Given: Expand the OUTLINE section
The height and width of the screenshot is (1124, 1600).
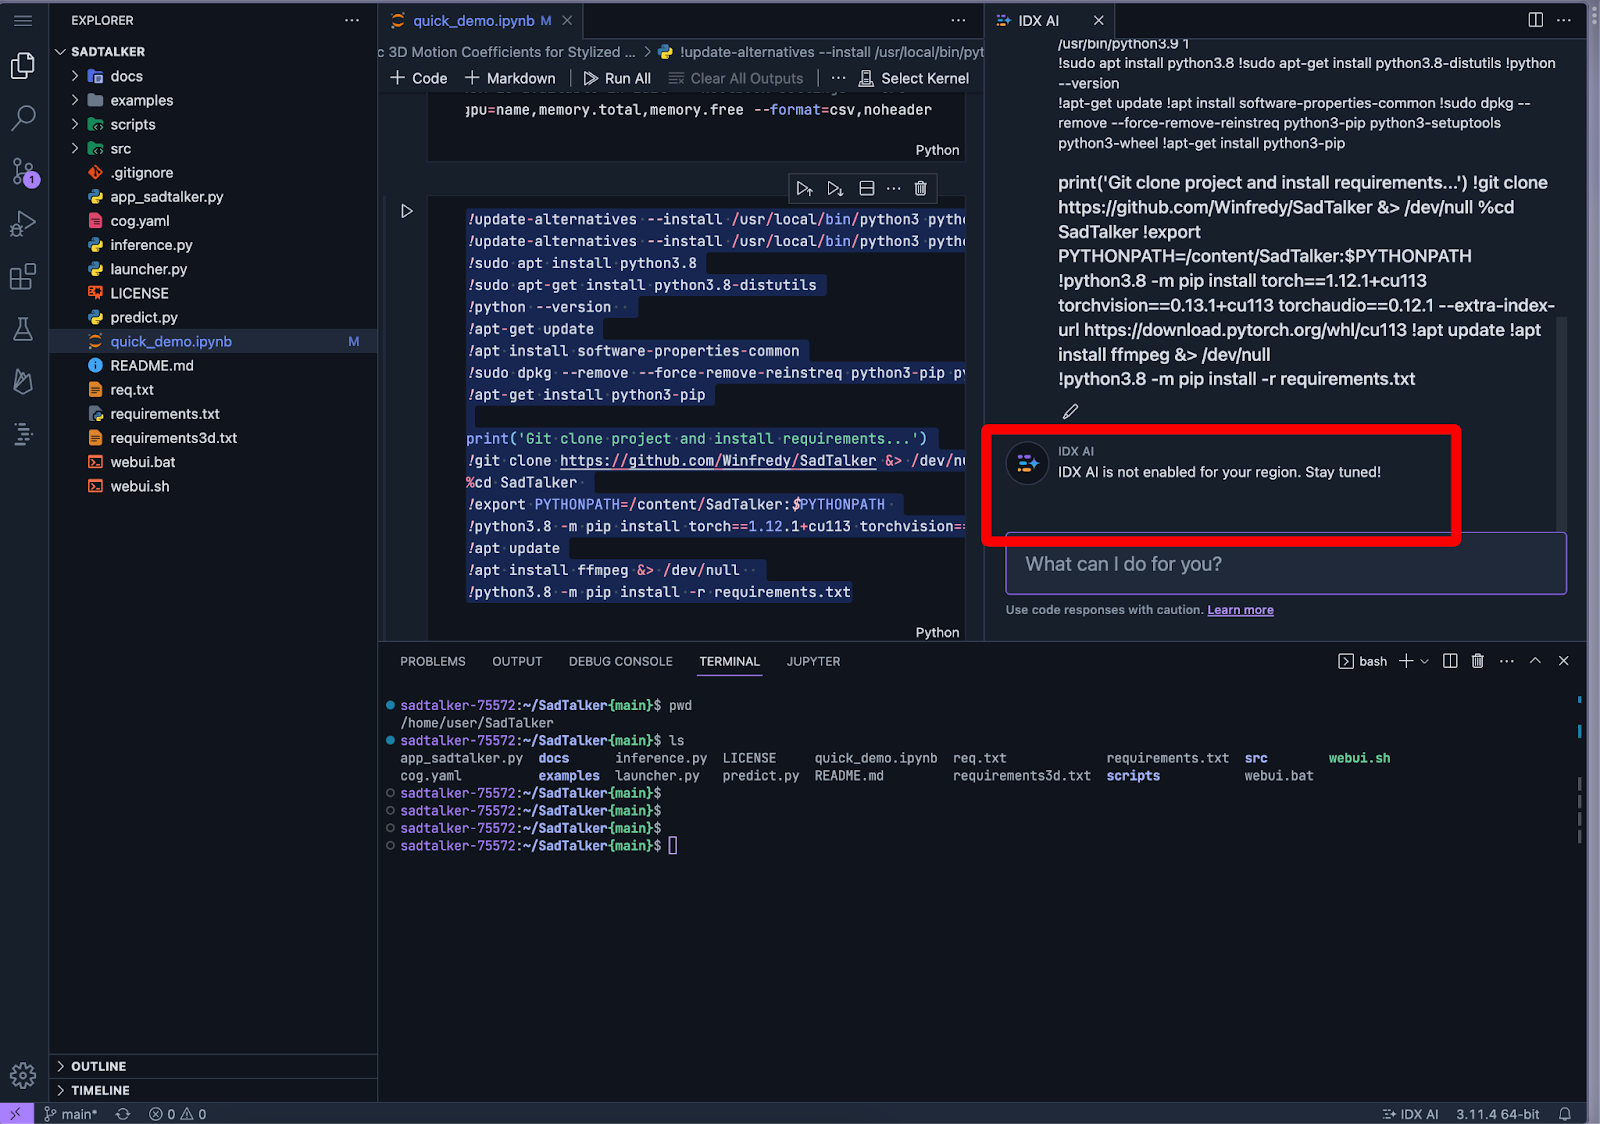Looking at the screenshot, I should (213, 1066).
